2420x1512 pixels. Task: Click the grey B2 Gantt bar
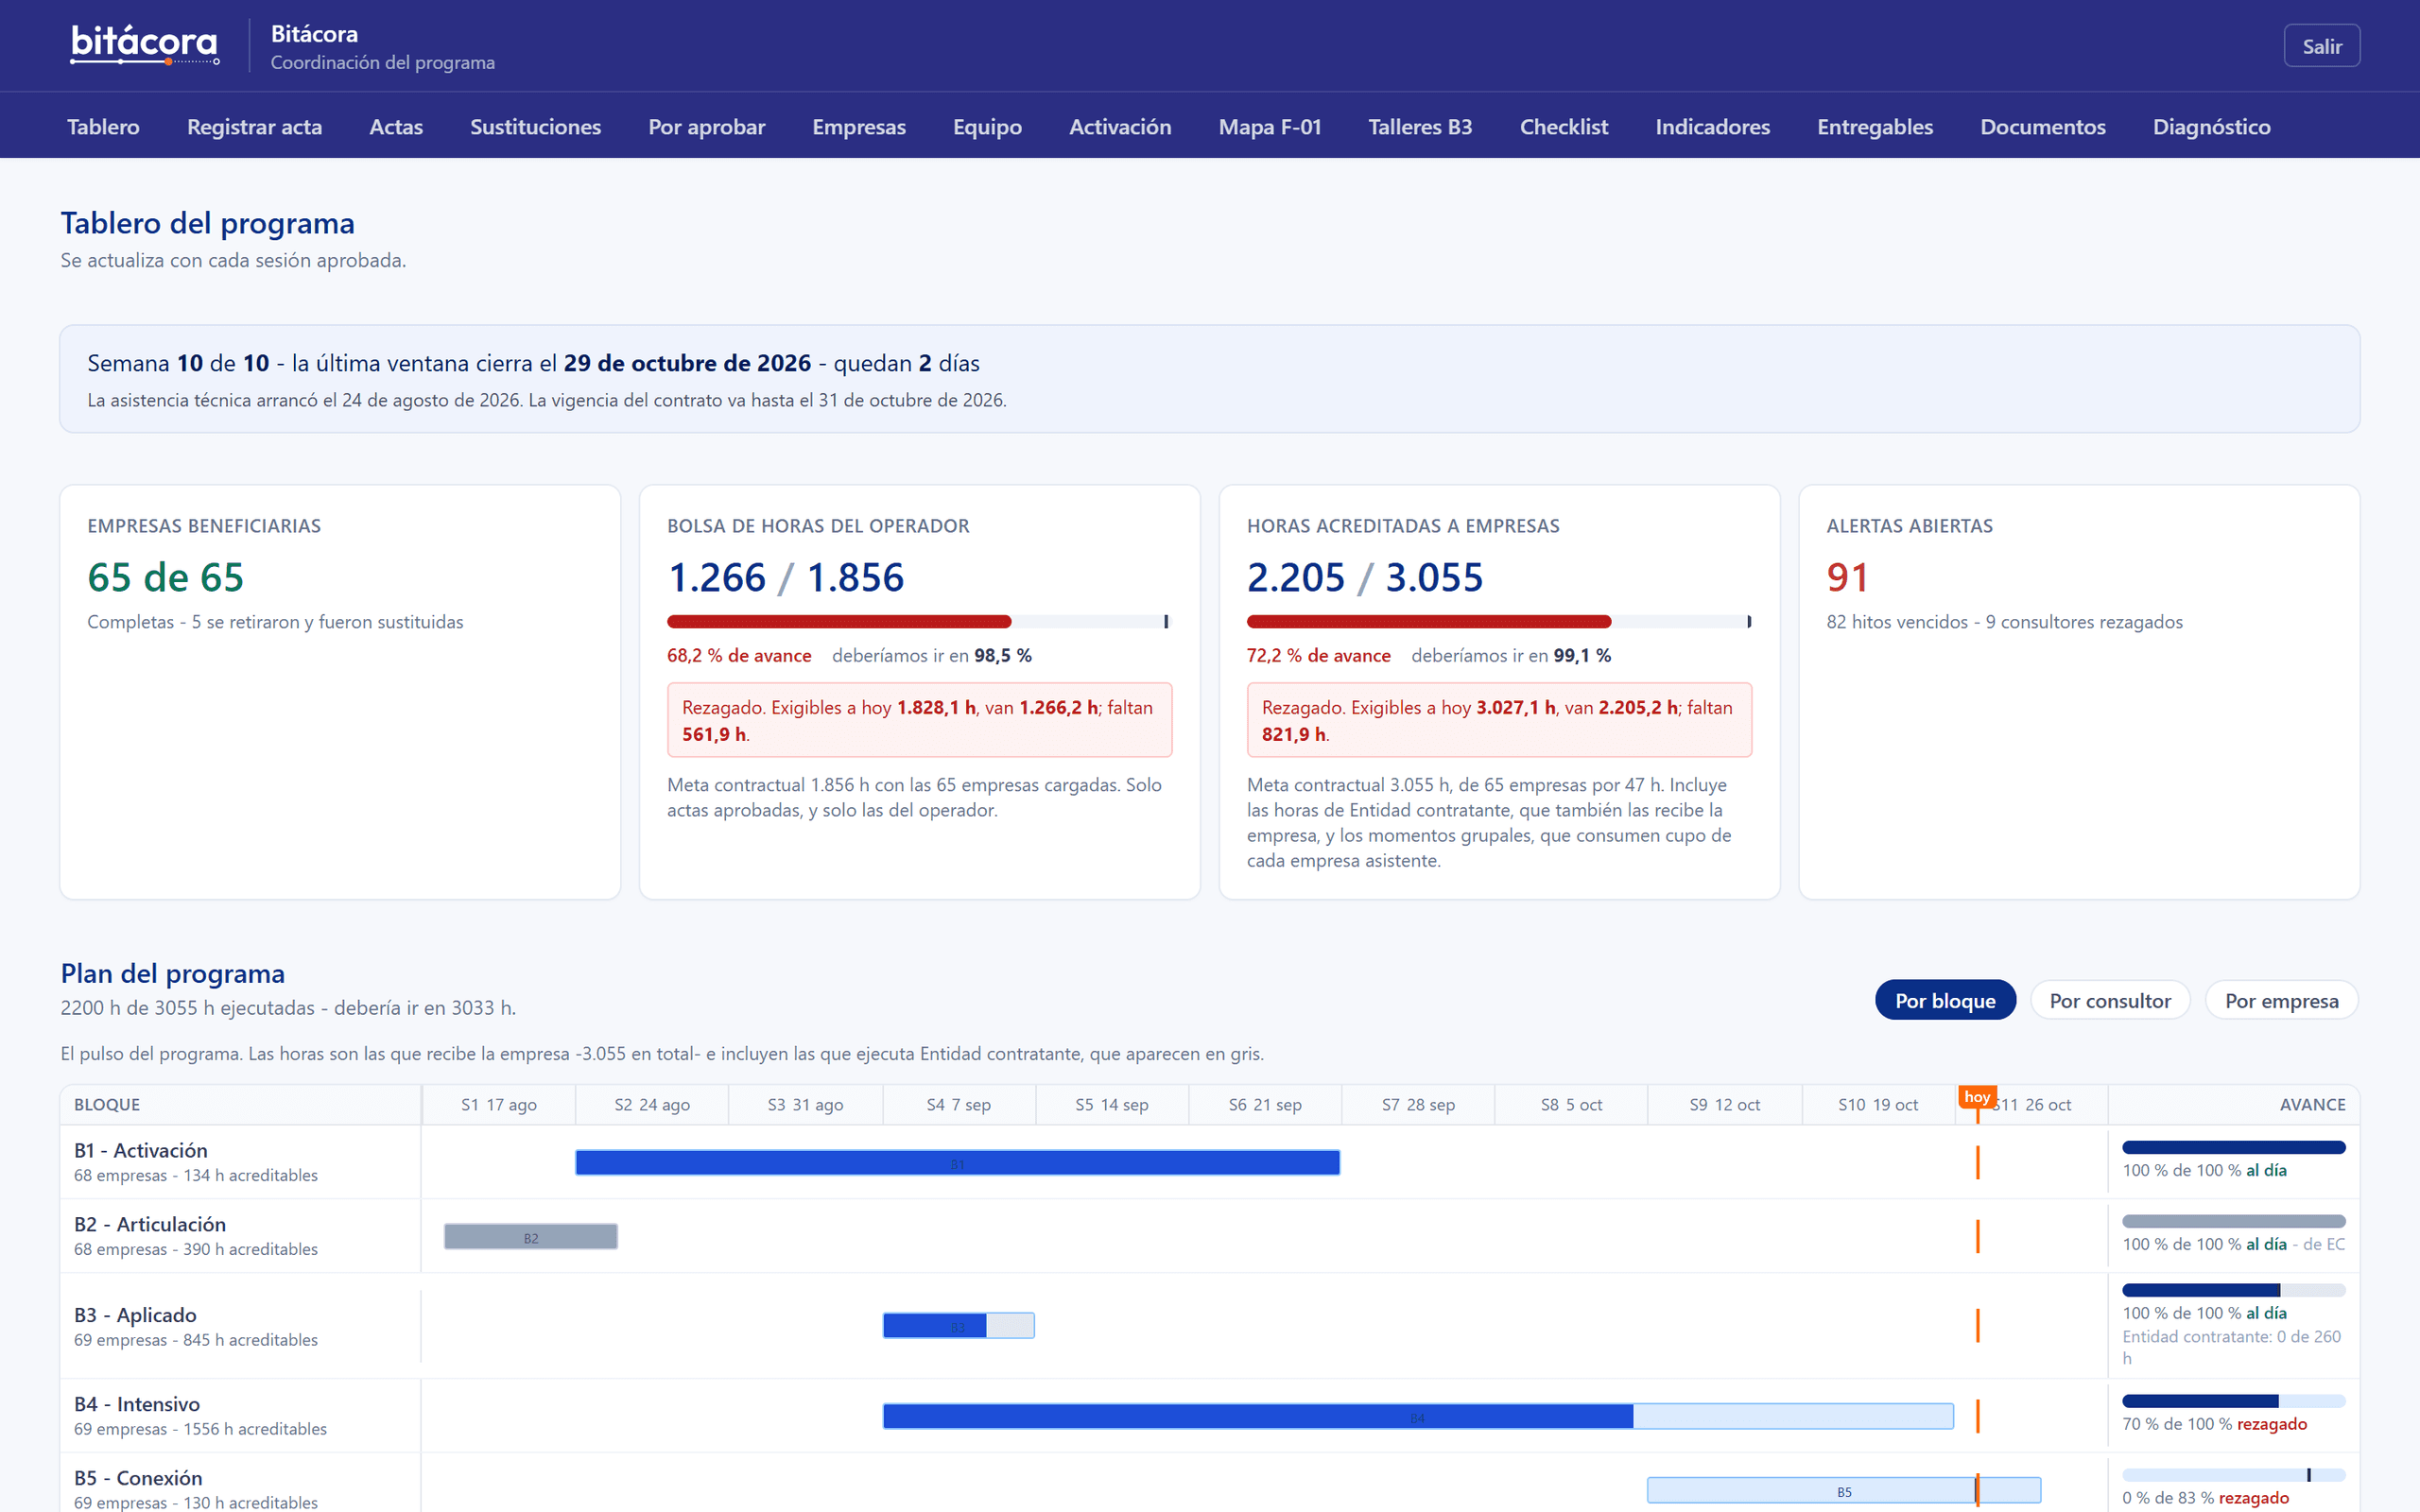click(x=530, y=1237)
